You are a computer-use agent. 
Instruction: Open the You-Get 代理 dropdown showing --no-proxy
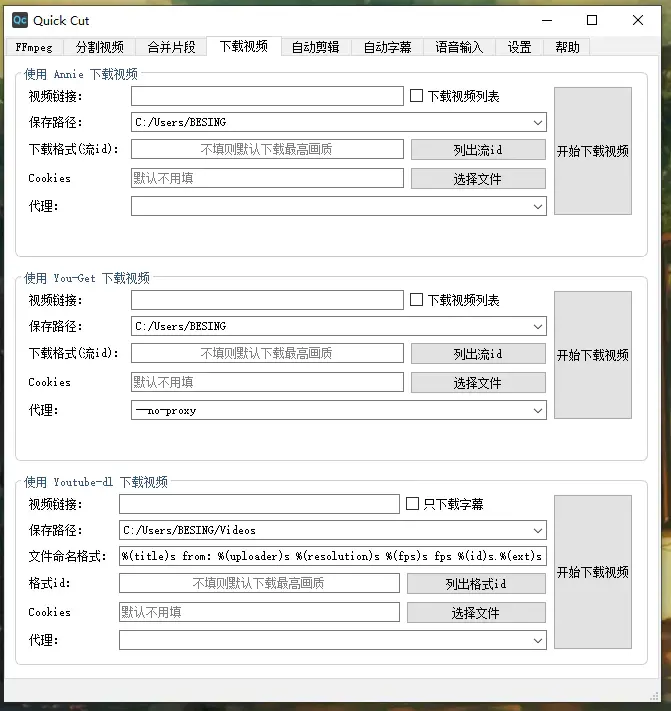click(538, 410)
